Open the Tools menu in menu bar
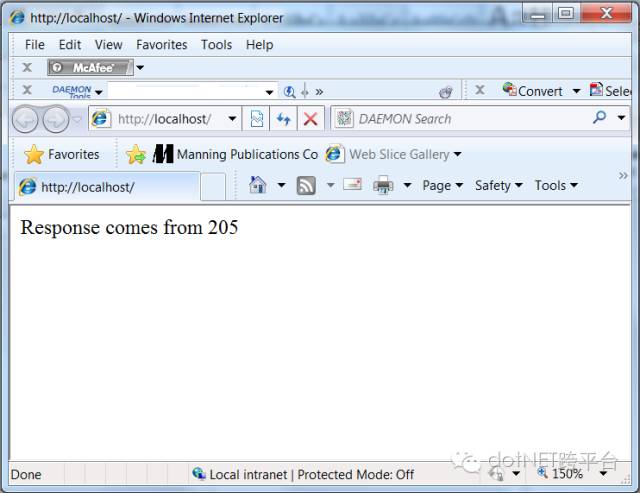 point(216,44)
